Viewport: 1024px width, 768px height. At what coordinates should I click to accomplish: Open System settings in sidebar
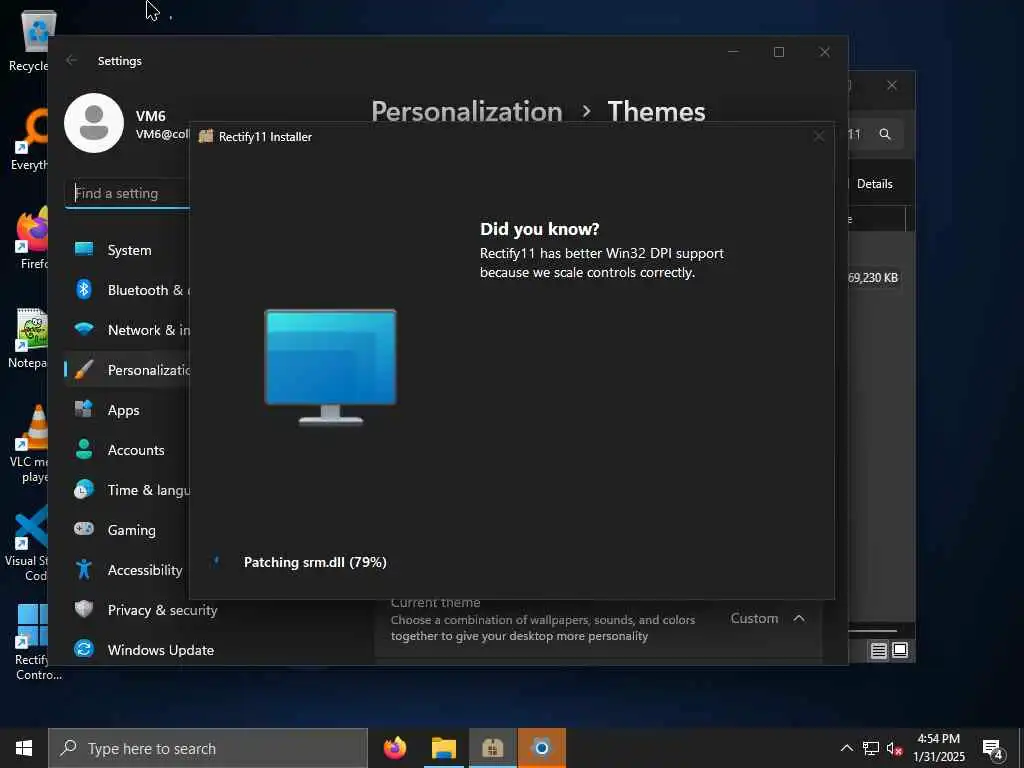[127, 250]
